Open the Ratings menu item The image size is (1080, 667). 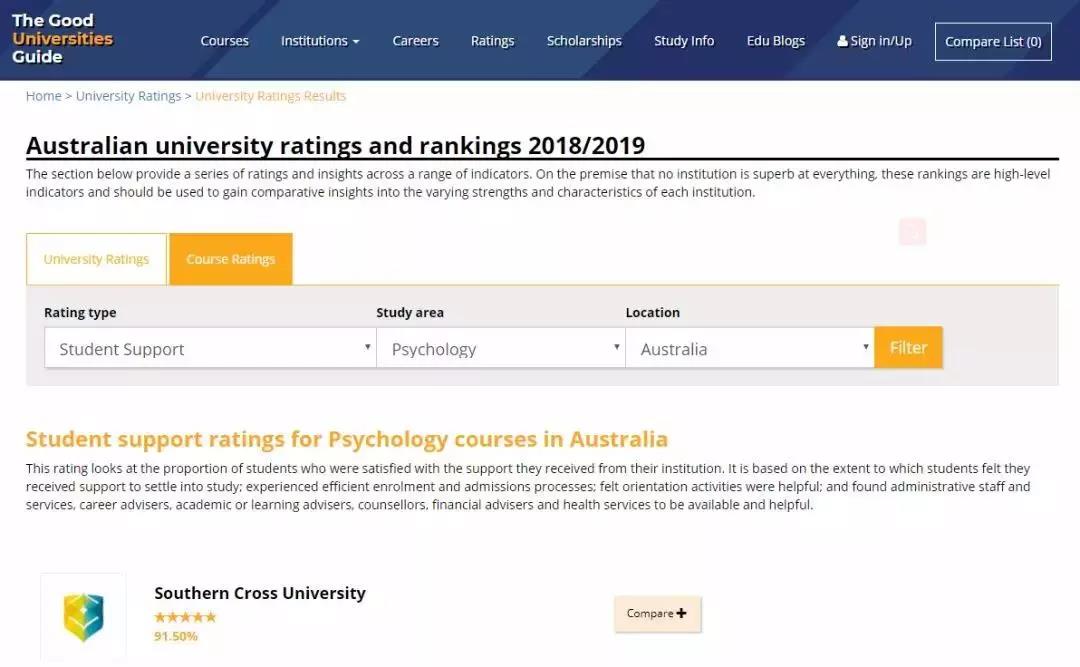coord(492,41)
